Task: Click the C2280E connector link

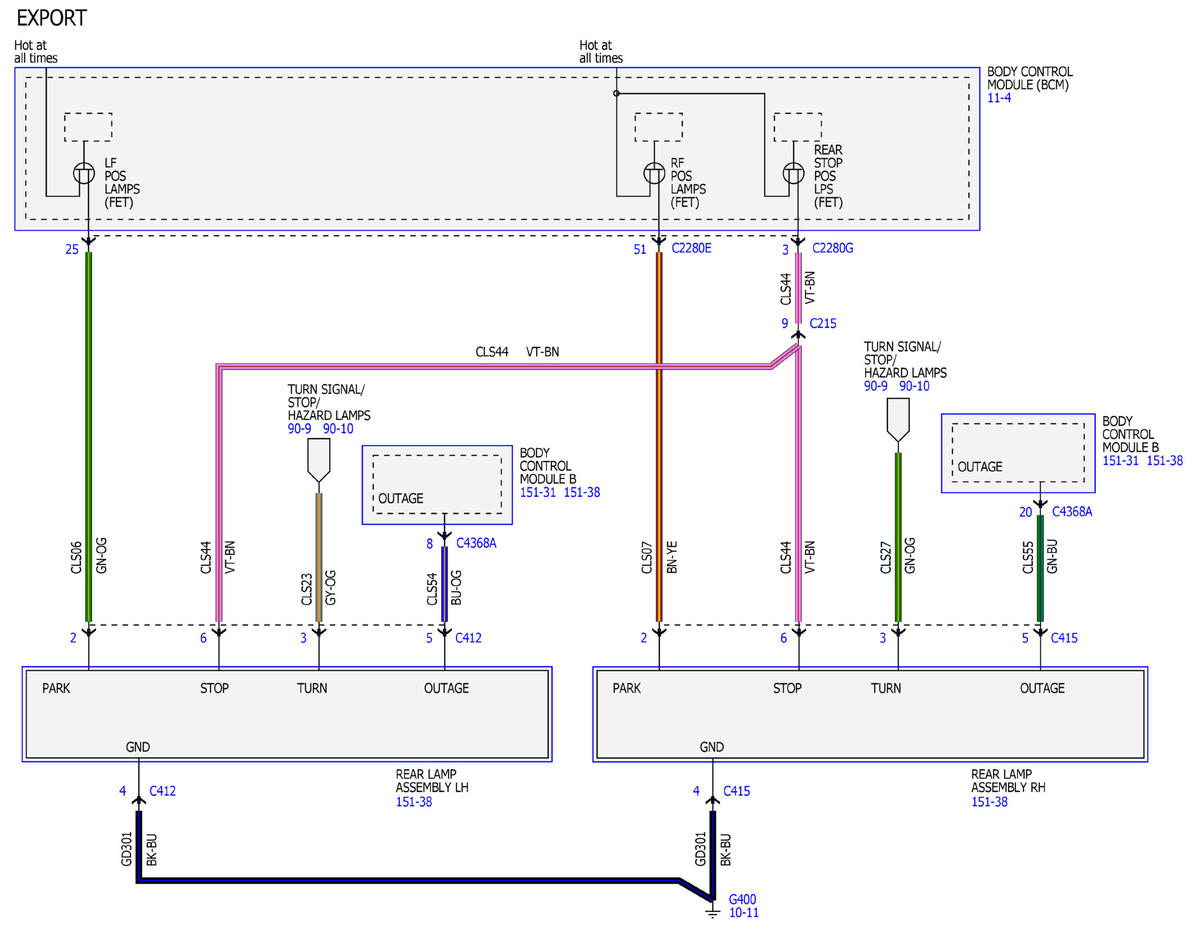Action: 692,248
